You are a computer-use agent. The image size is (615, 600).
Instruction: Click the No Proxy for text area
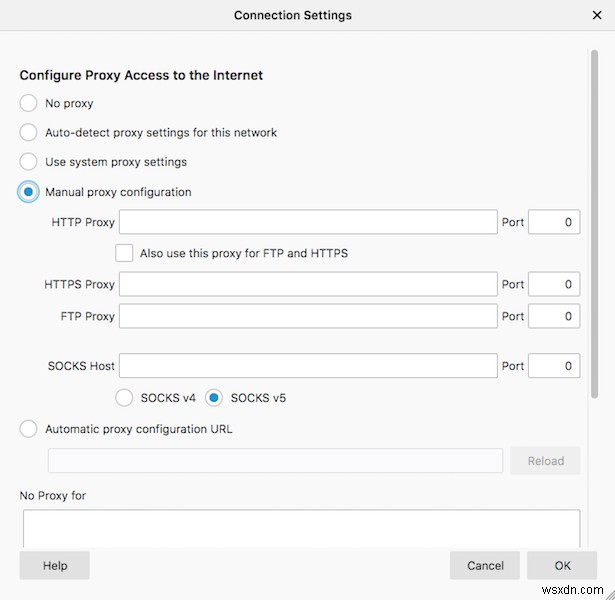tap(300, 528)
